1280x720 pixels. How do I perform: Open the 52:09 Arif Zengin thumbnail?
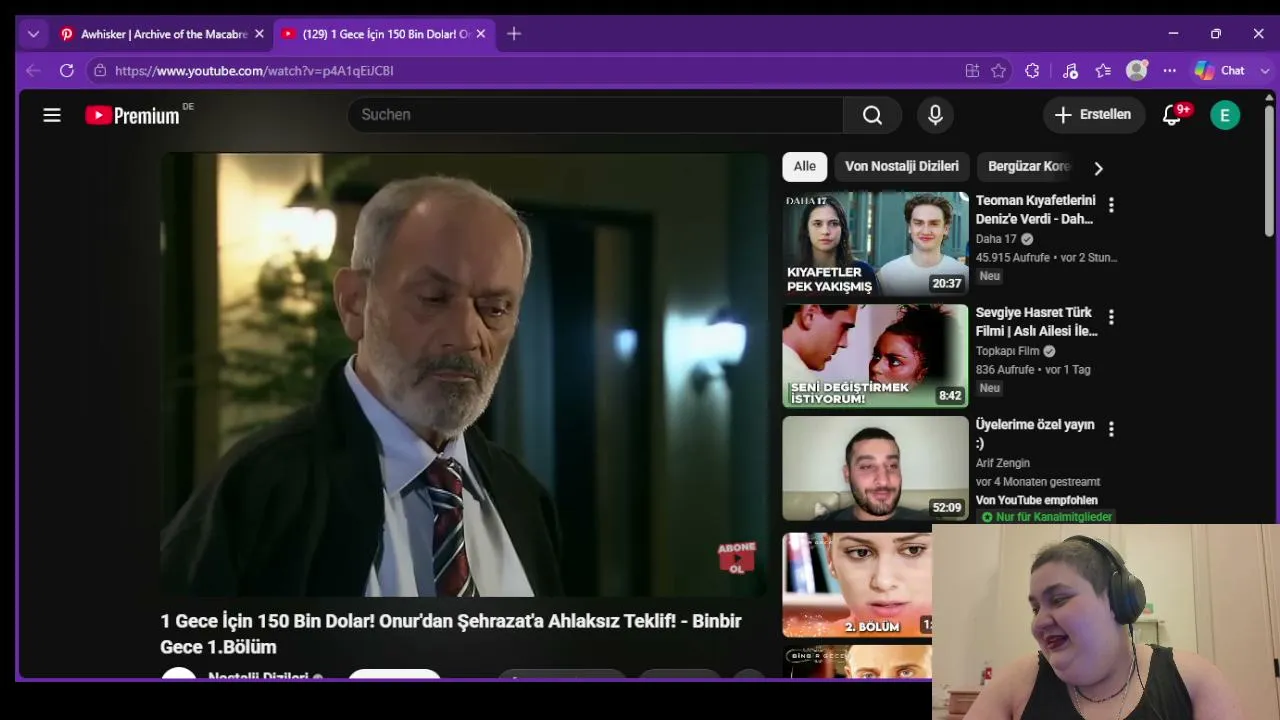pyautogui.click(x=875, y=468)
